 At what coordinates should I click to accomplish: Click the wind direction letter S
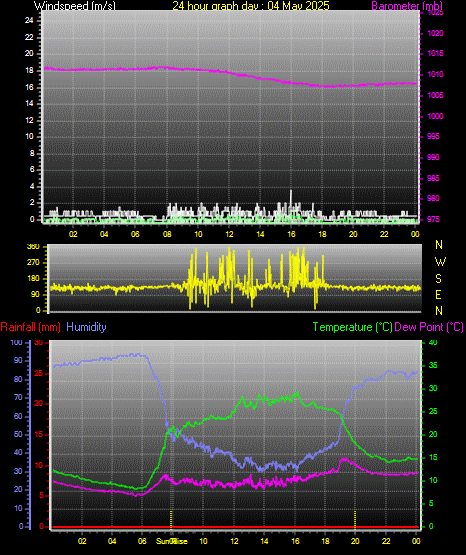[438, 279]
